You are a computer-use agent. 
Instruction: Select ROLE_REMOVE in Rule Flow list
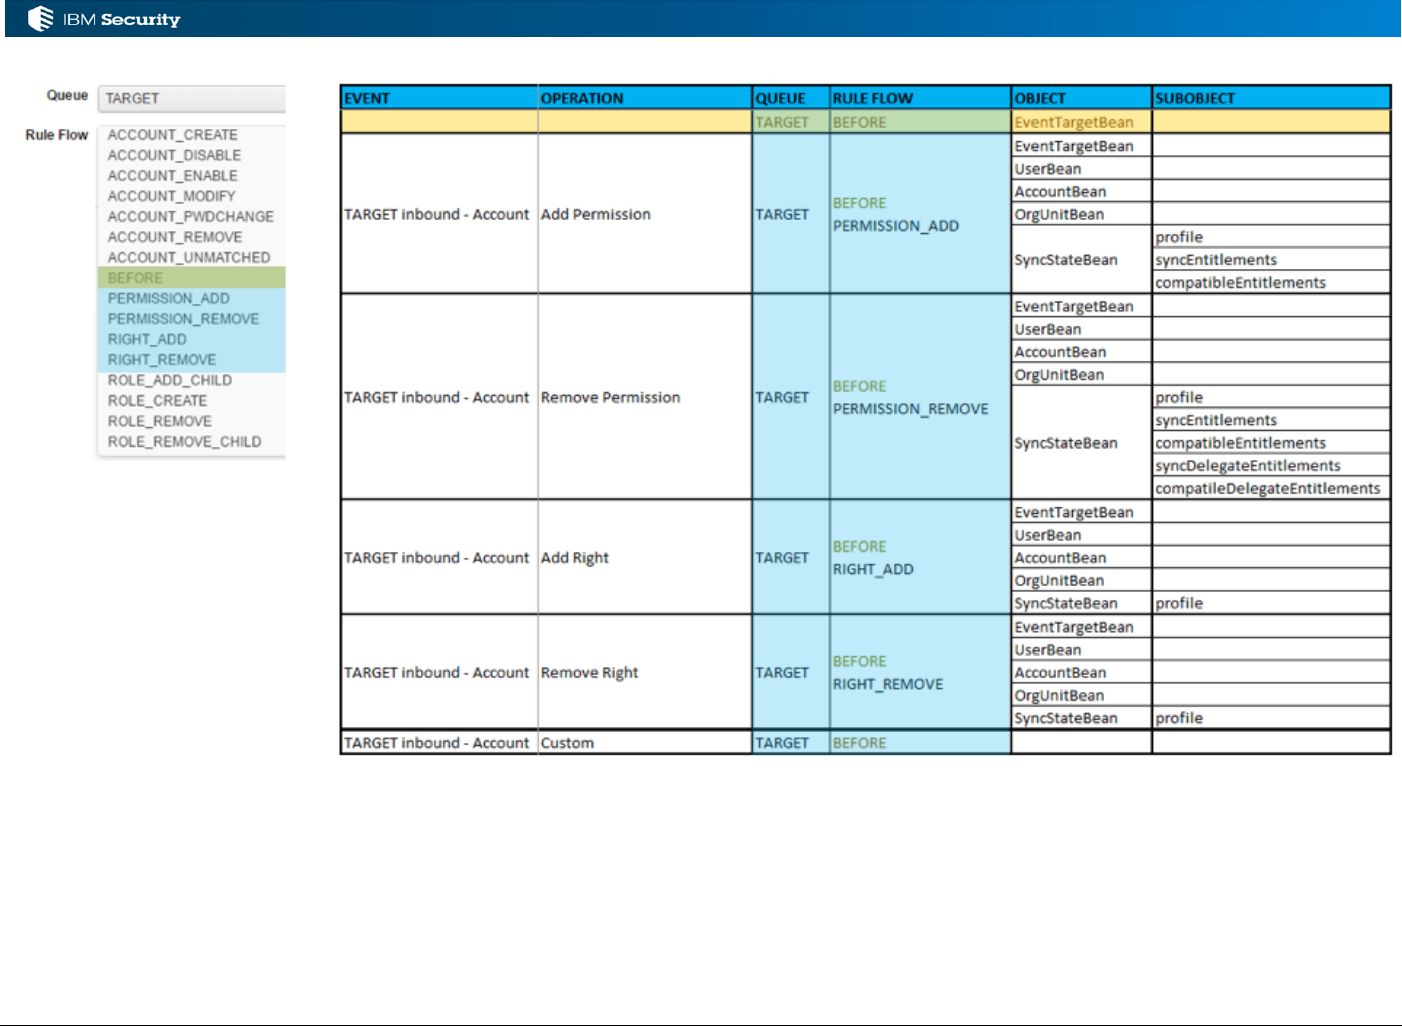(191, 421)
